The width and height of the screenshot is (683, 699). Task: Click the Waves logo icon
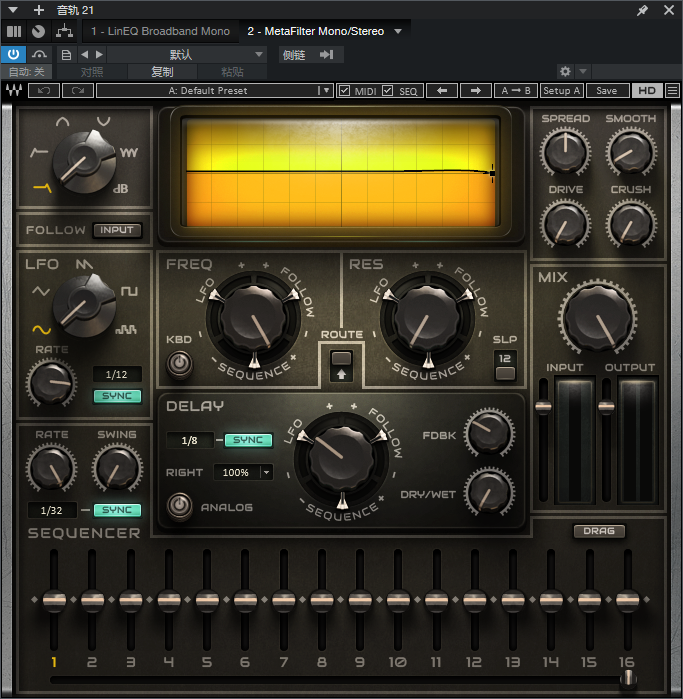pyautogui.click(x=14, y=90)
